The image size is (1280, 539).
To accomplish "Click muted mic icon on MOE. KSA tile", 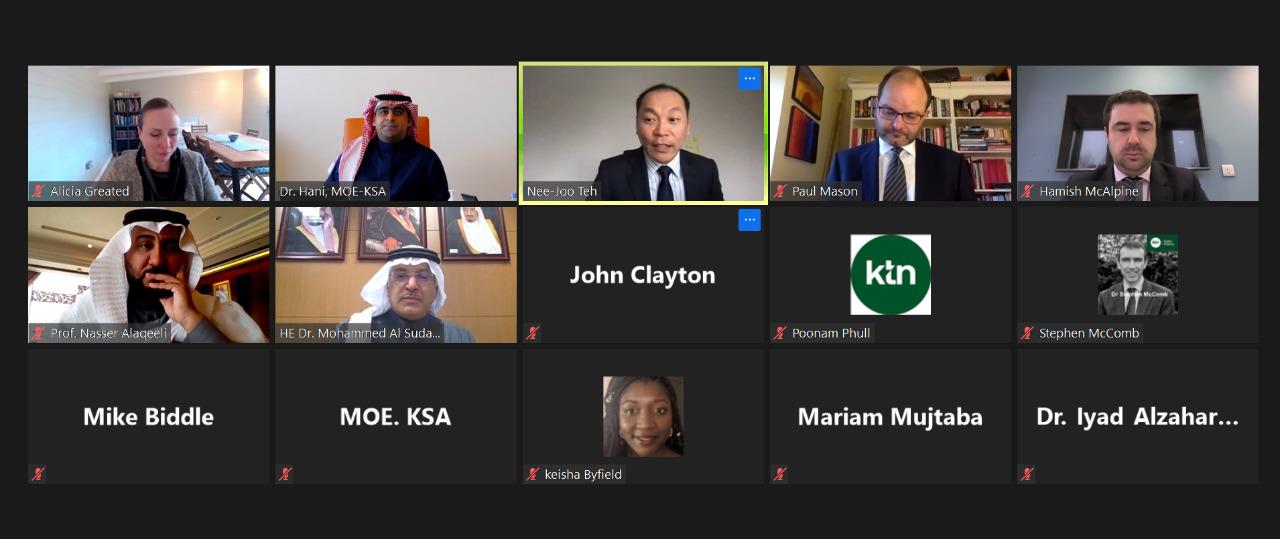I will [x=286, y=474].
